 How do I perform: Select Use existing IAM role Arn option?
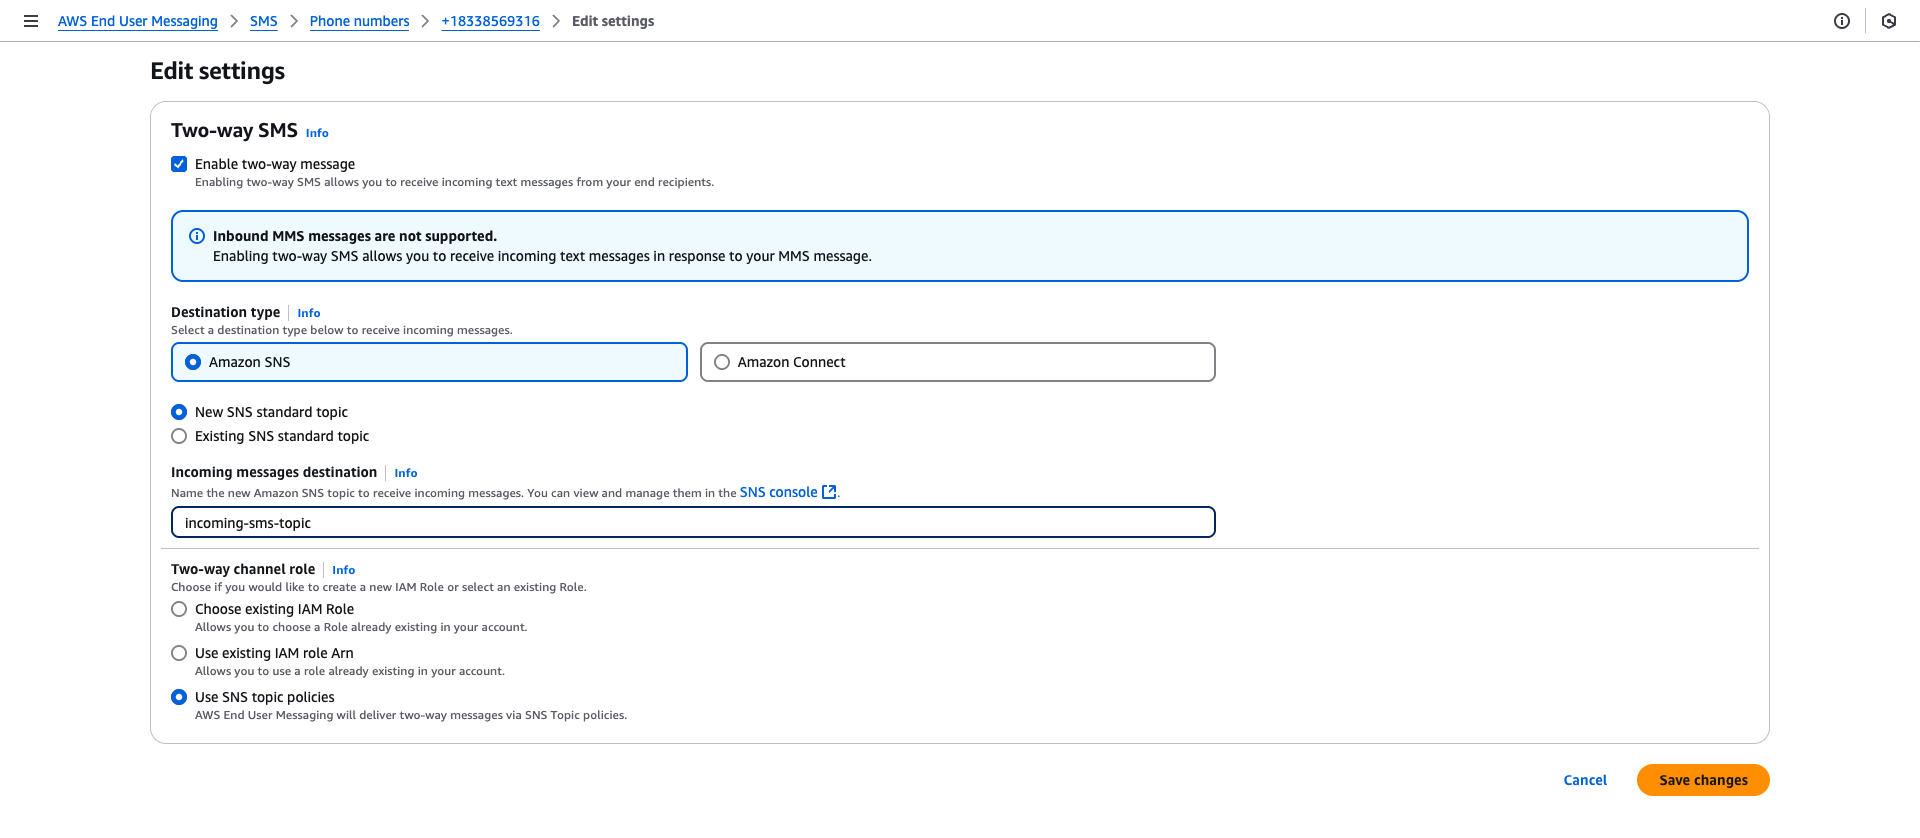coord(179,653)
